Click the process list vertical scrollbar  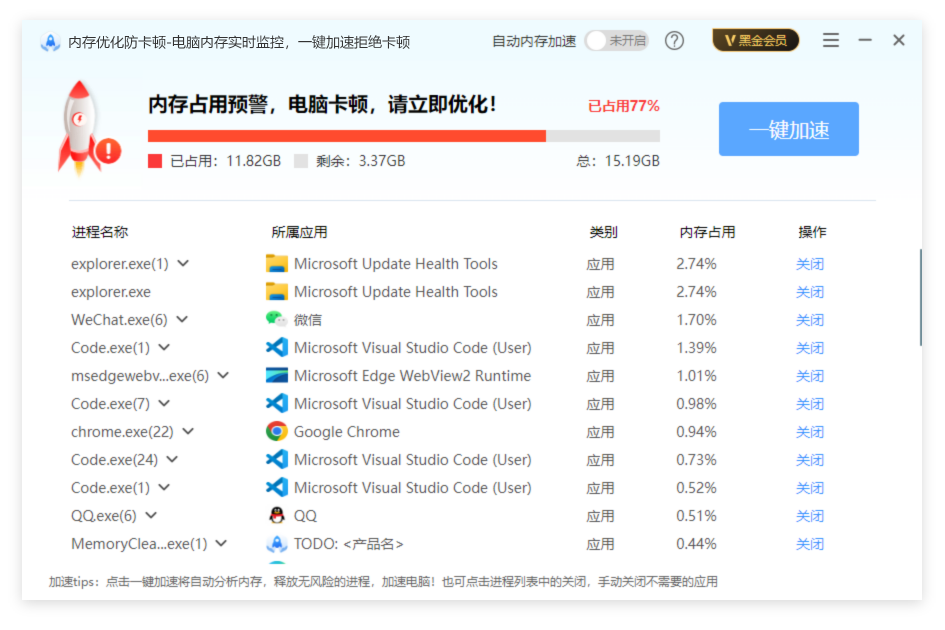click(x=920, y=297)
